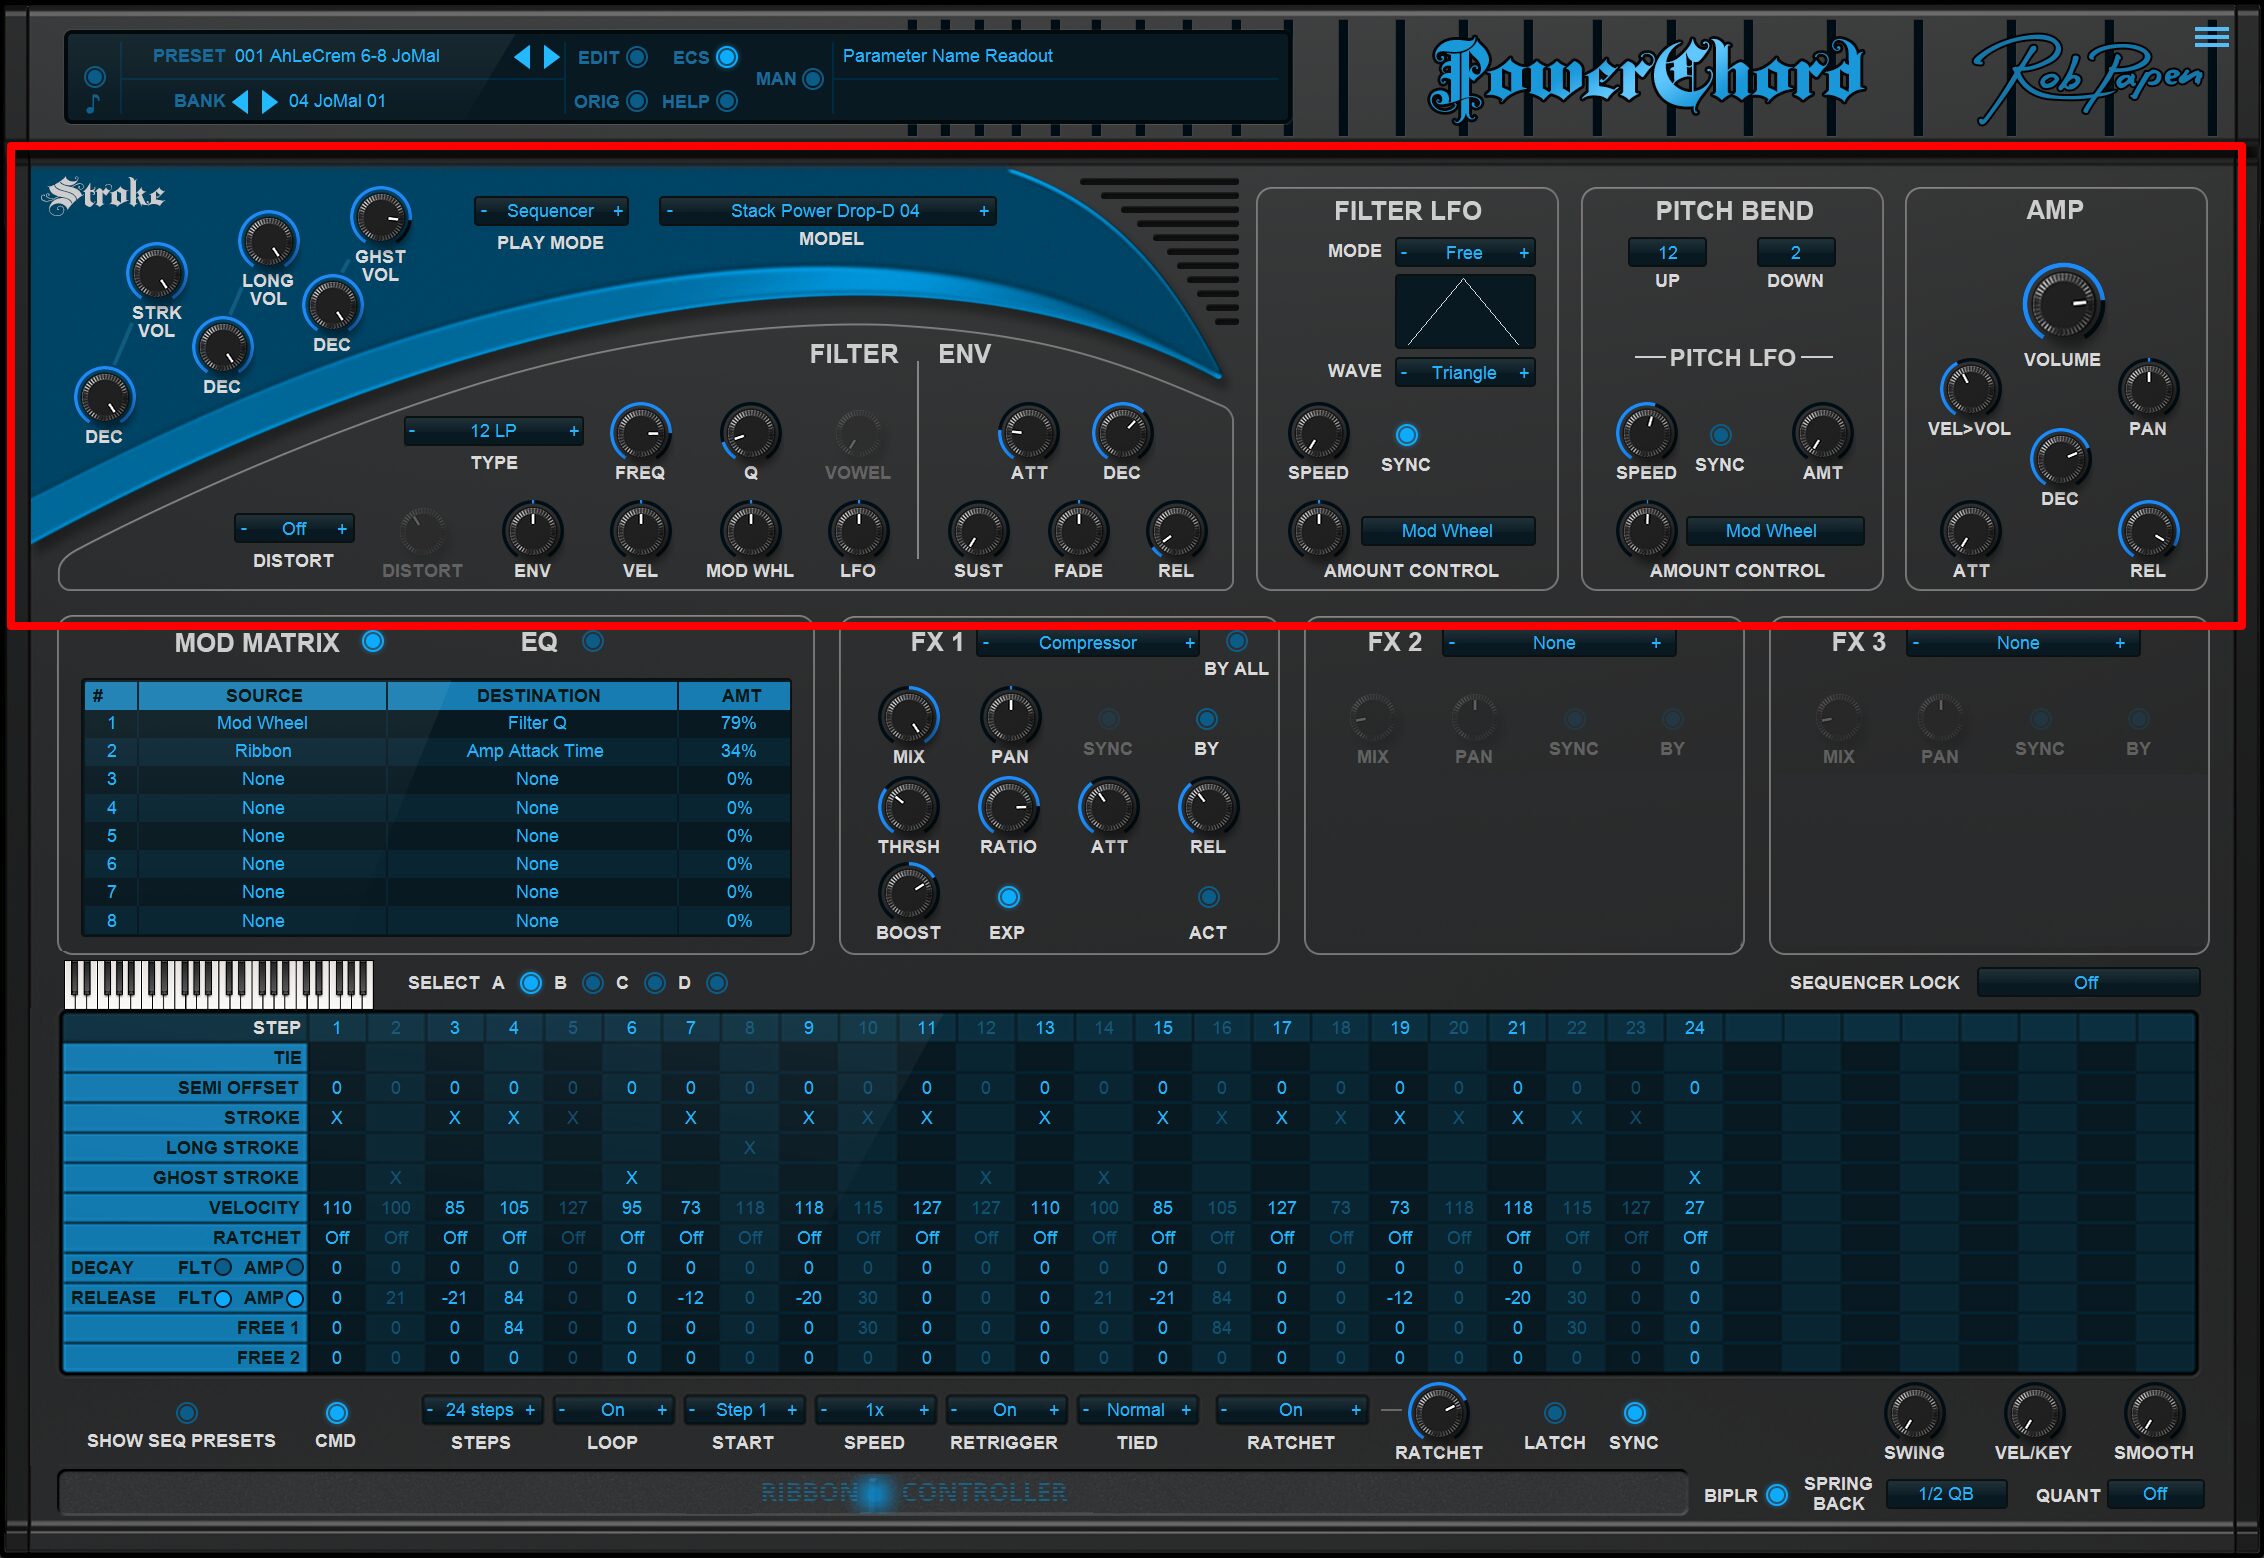Click QUANT Off button
Viewport: 2264px width, 1558px height.
[2155, 1494]
